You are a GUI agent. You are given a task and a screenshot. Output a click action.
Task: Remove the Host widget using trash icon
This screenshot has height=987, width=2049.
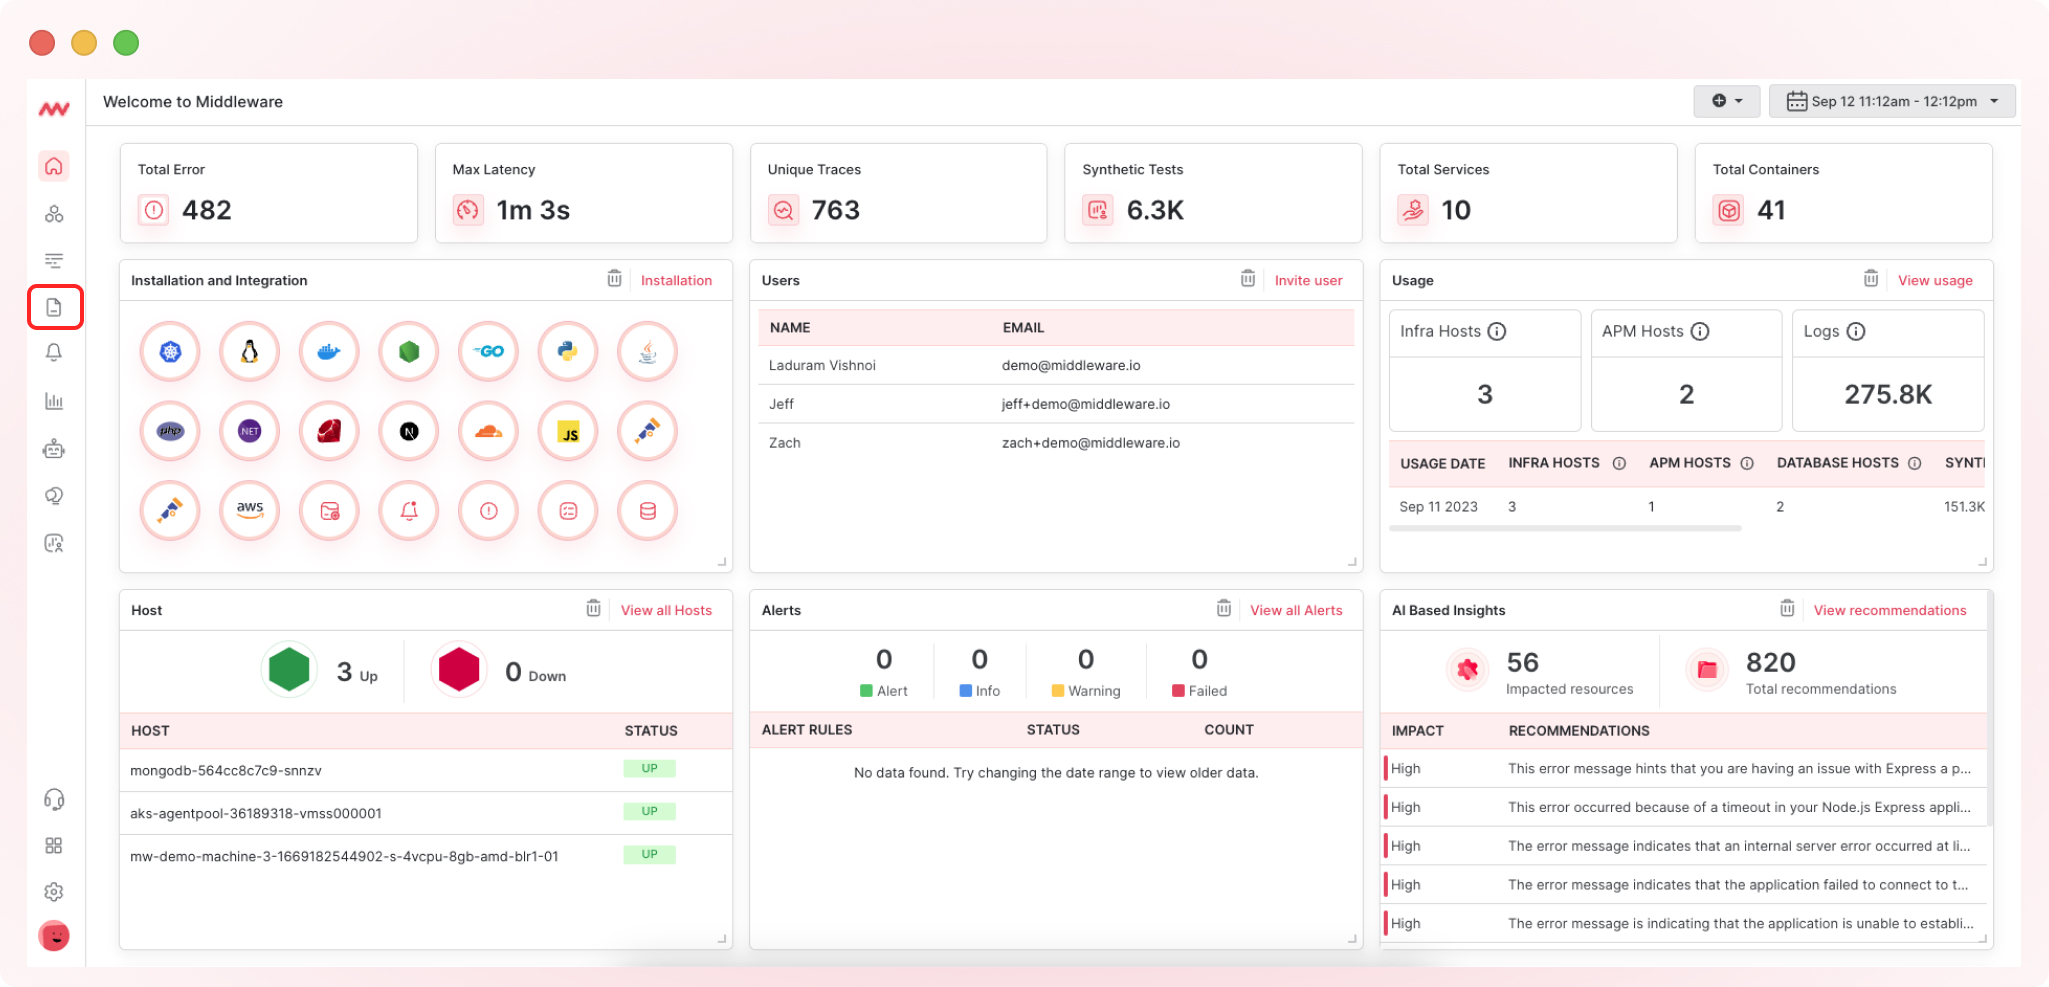coord(593,609)
